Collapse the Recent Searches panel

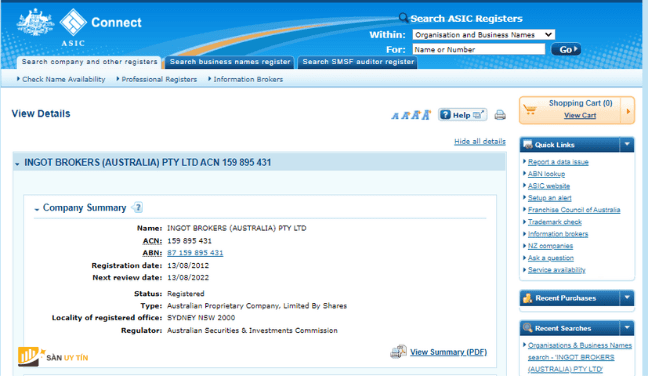(x=627, y=328)
